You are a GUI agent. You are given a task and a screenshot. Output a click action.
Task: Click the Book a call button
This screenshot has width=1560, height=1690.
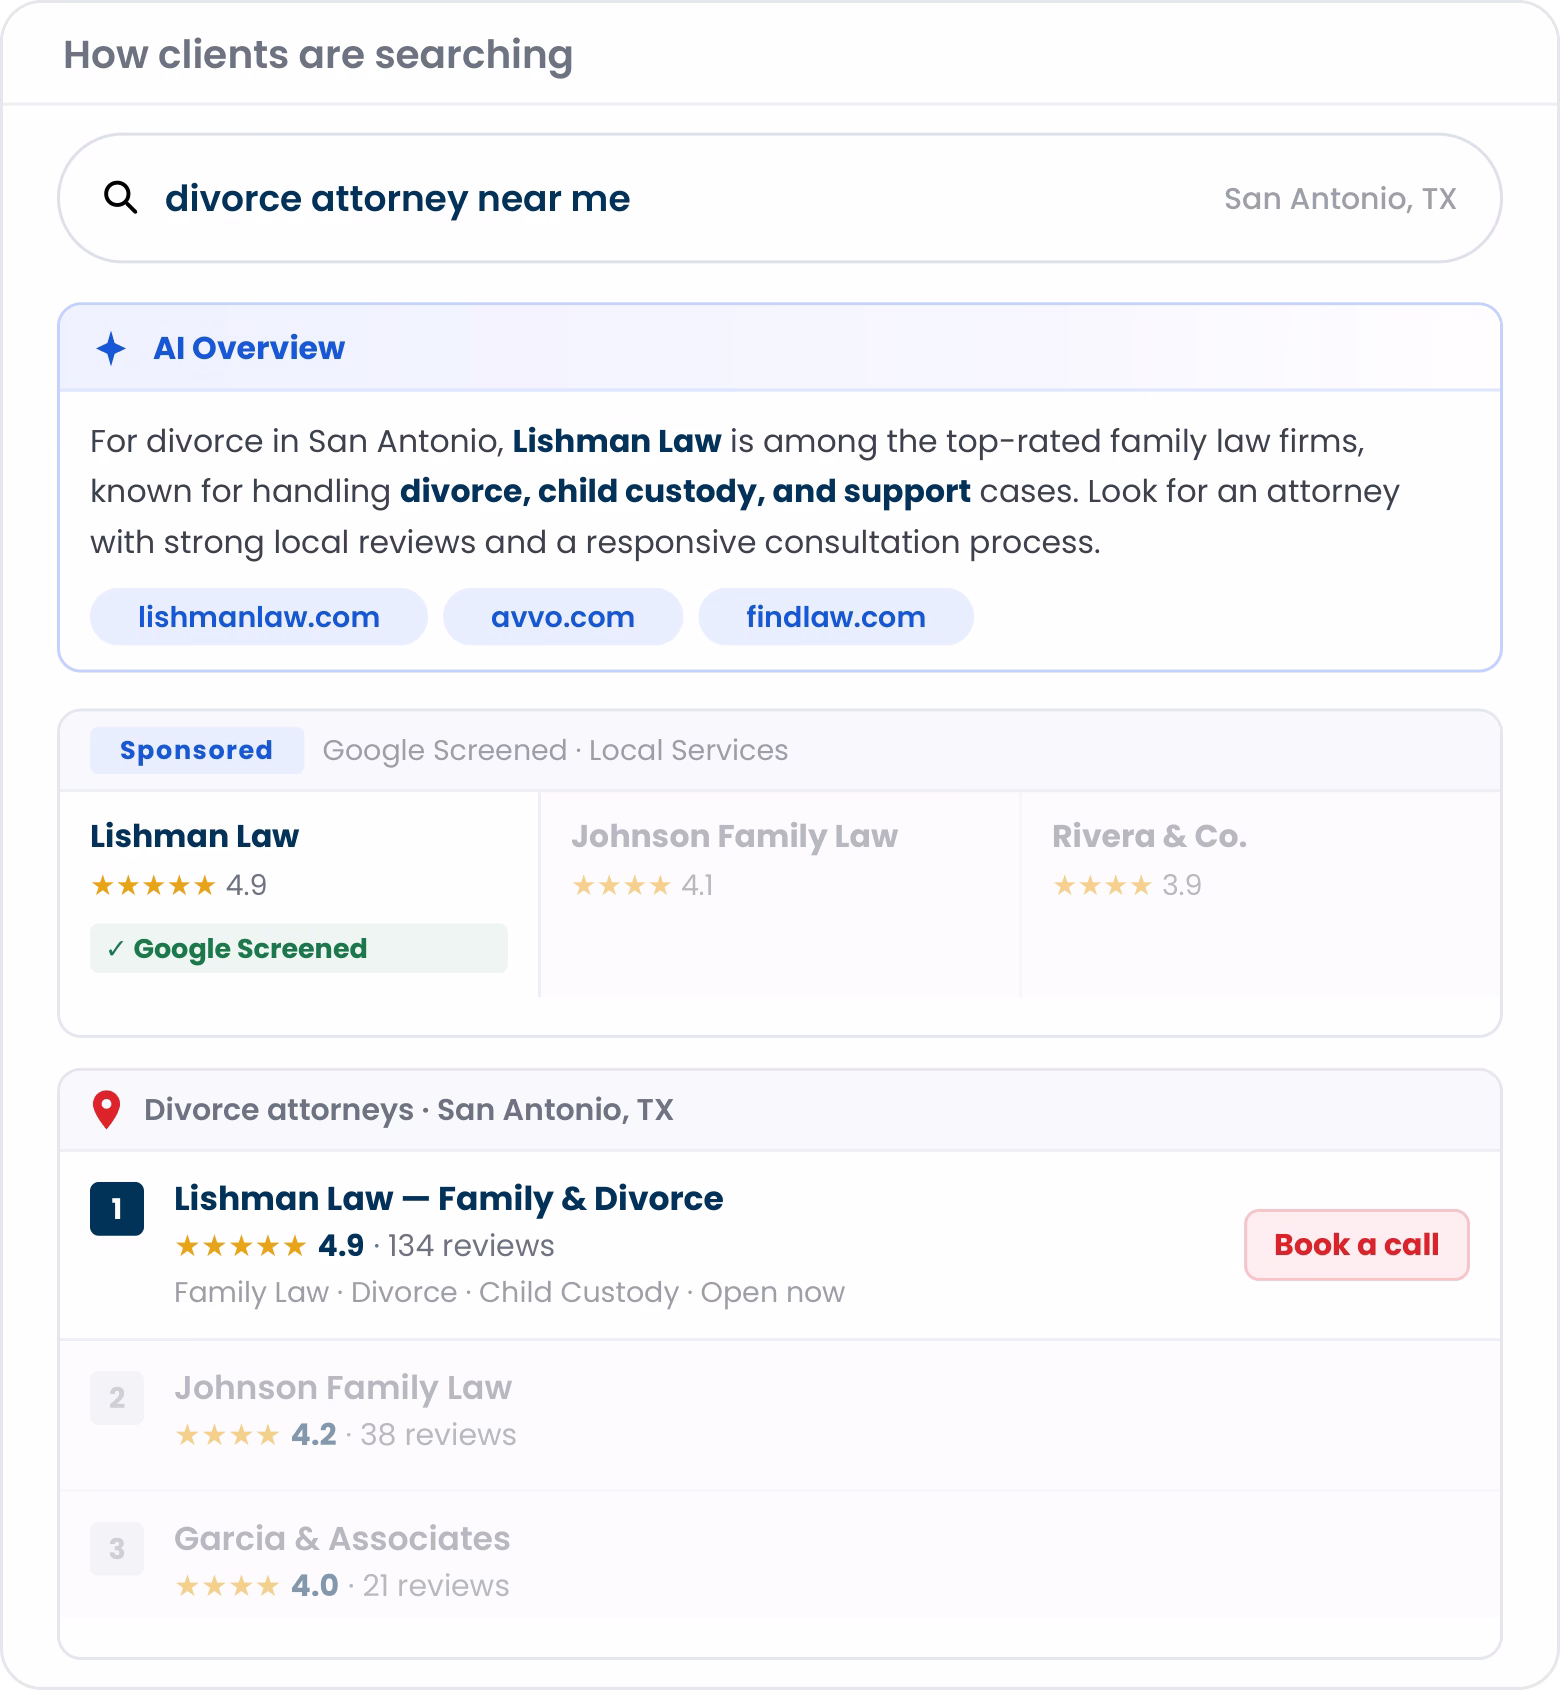[x=1357, y=1245]
